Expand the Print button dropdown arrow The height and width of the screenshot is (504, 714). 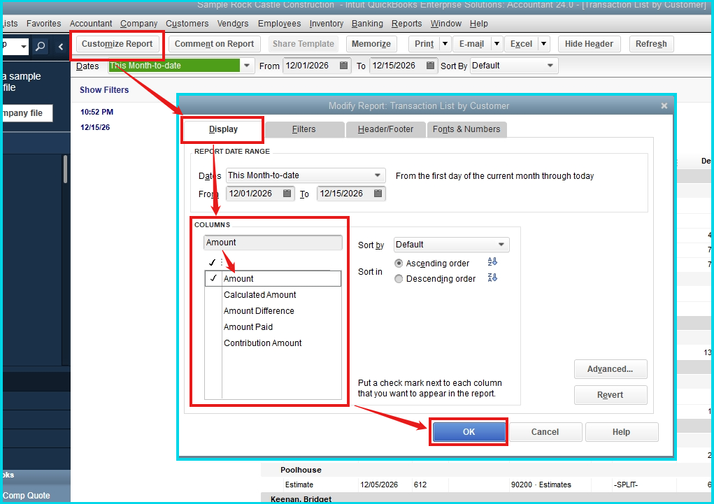(445, 44)
